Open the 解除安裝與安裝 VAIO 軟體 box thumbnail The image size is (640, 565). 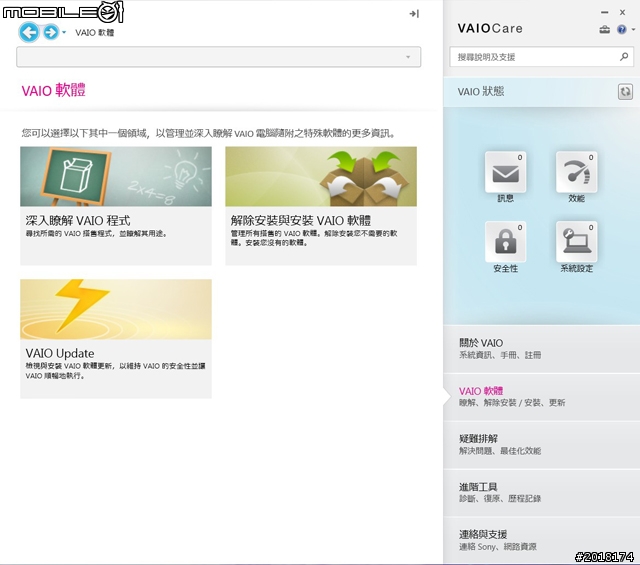click(321, 176)
